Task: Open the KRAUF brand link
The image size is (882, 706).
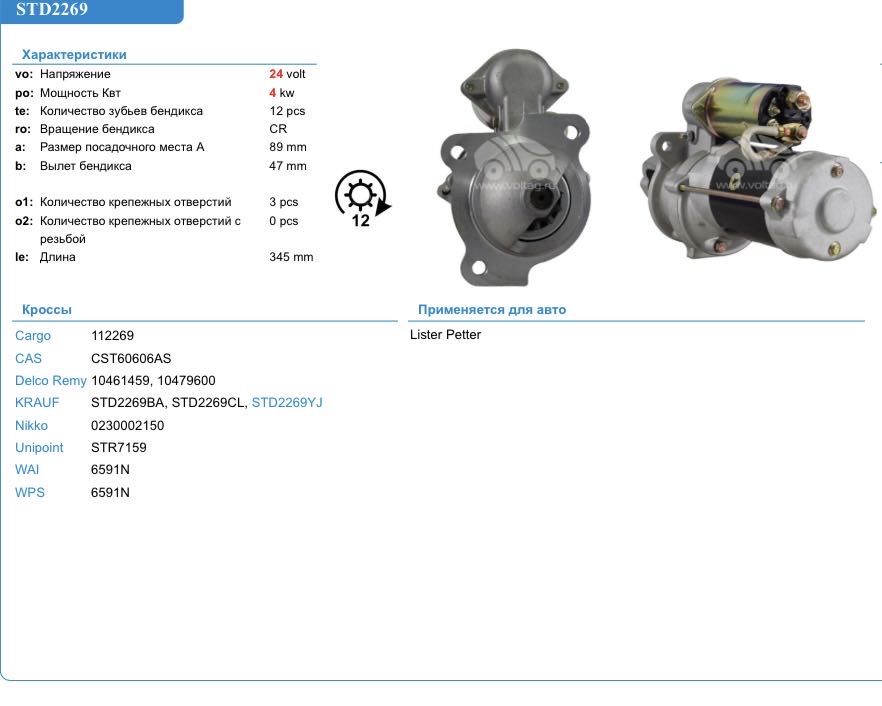Action: (x=37, y=403)
